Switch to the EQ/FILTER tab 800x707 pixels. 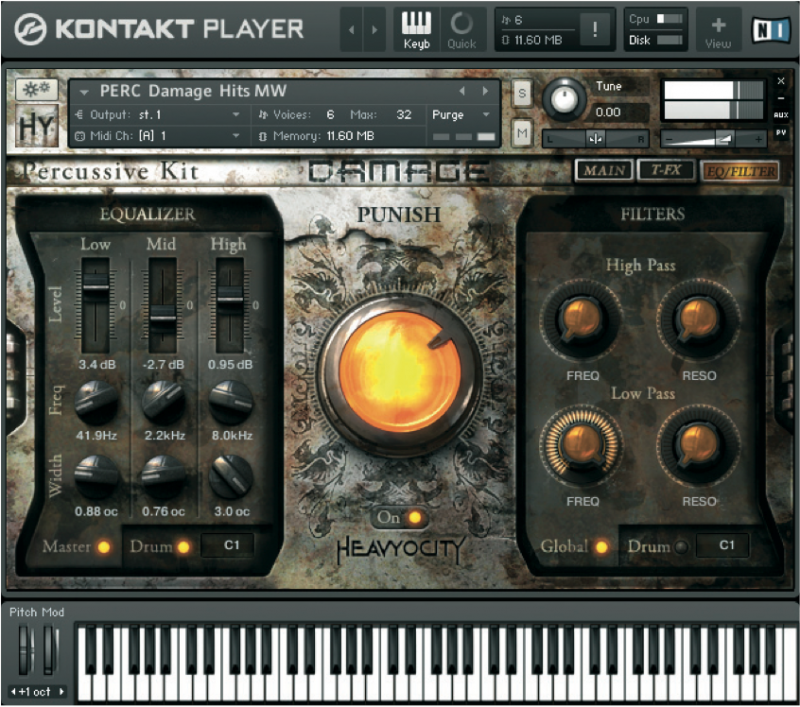740,171
